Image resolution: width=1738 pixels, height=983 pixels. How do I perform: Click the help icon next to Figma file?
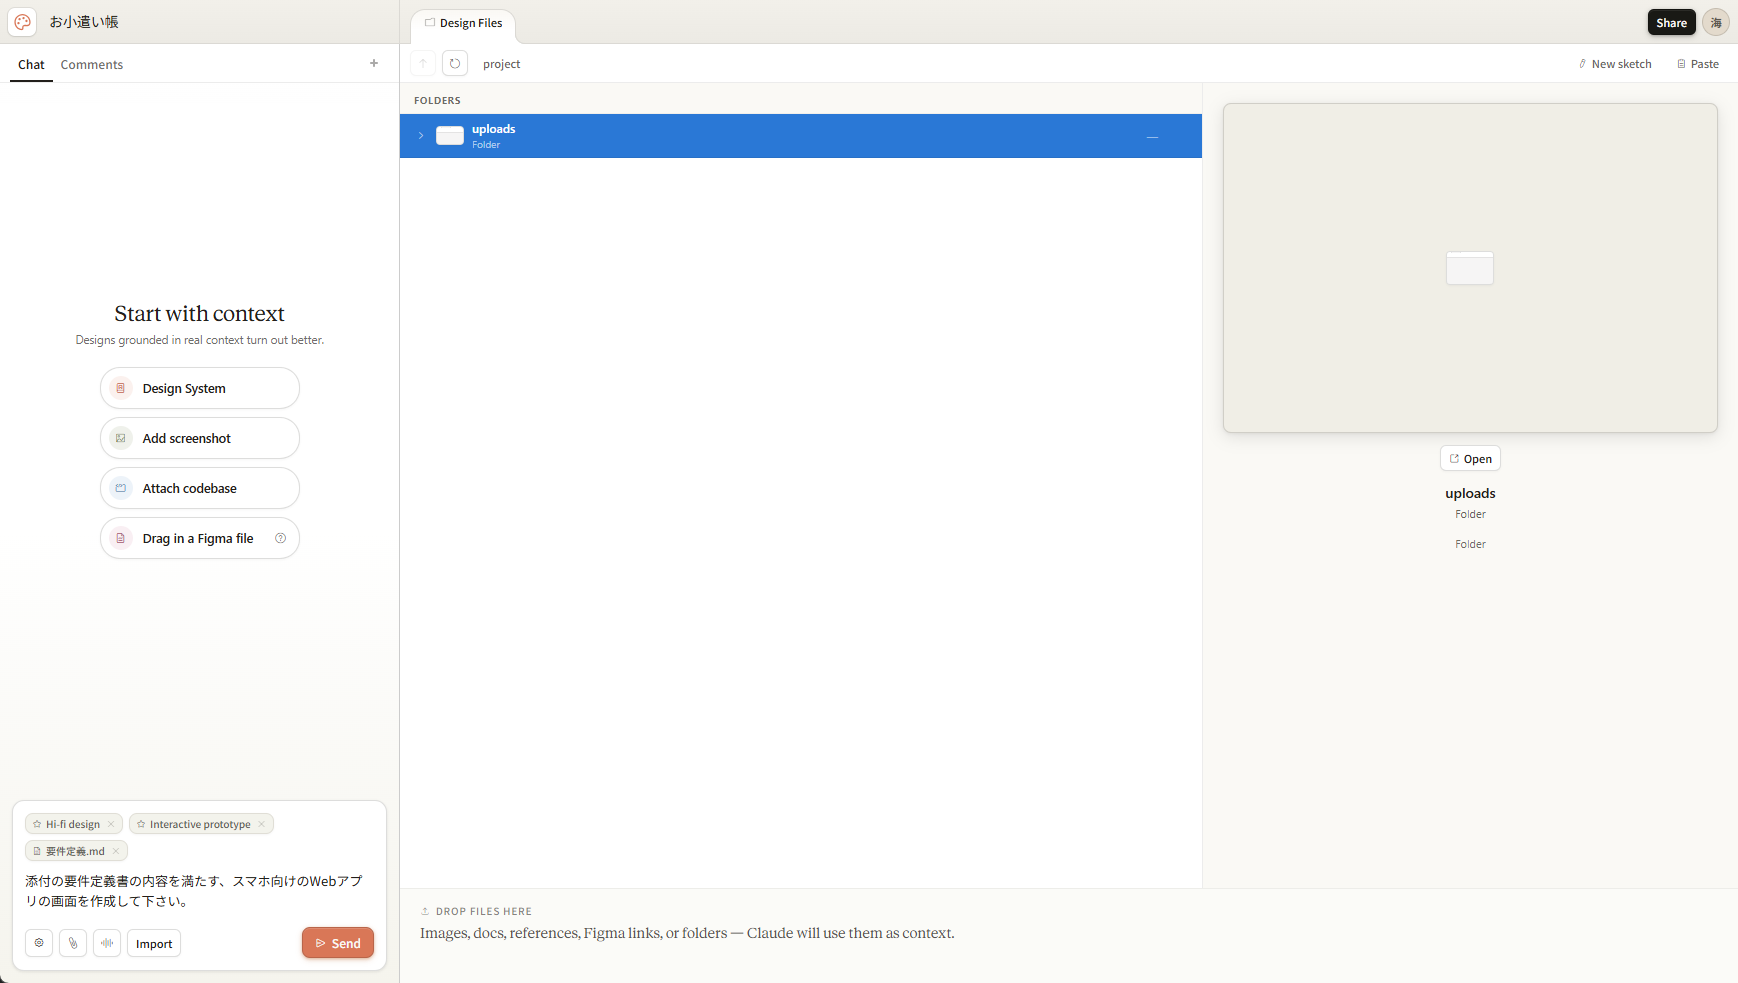coord(281,538)
